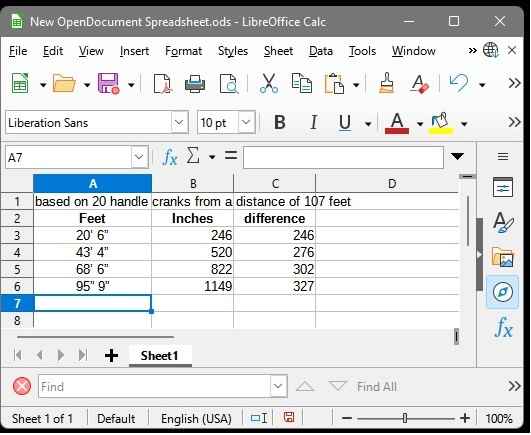Open sidebar Properties panel icon
Viewport: 531px width, 435px height.
(503, 188)
